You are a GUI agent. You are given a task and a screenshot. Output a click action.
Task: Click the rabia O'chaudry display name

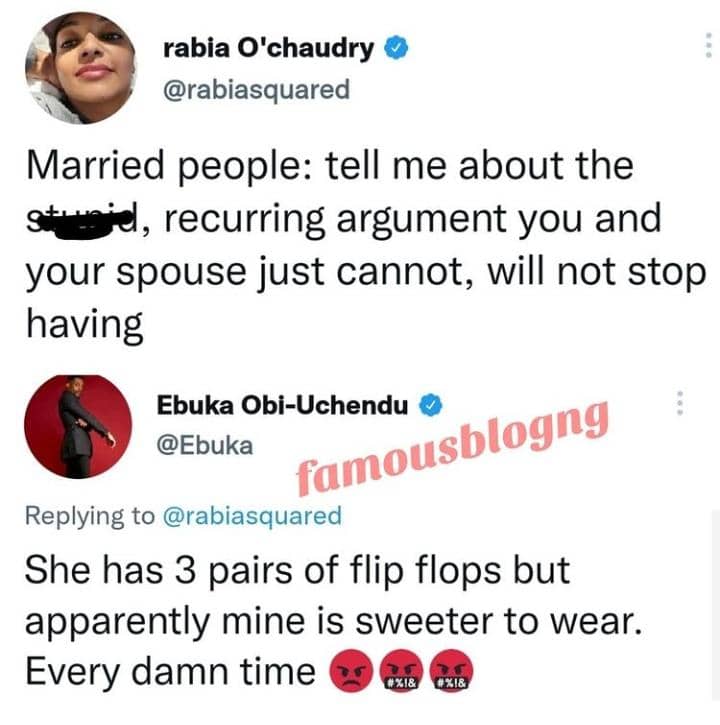point(268,48)
